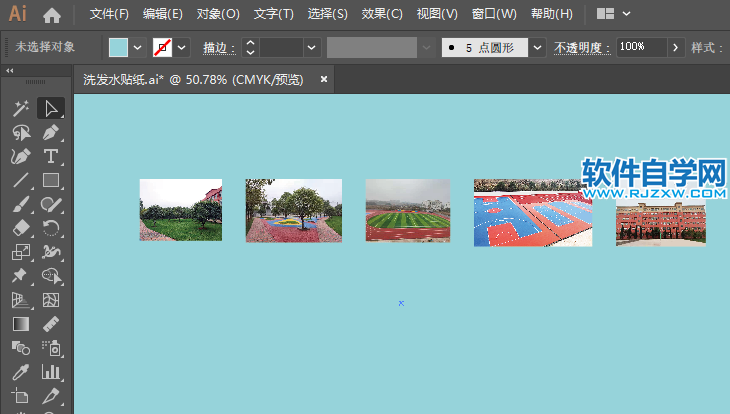The image size is (730, 414).
Task: Click the 100% opacity input field
Action: [x=642, y=48]
